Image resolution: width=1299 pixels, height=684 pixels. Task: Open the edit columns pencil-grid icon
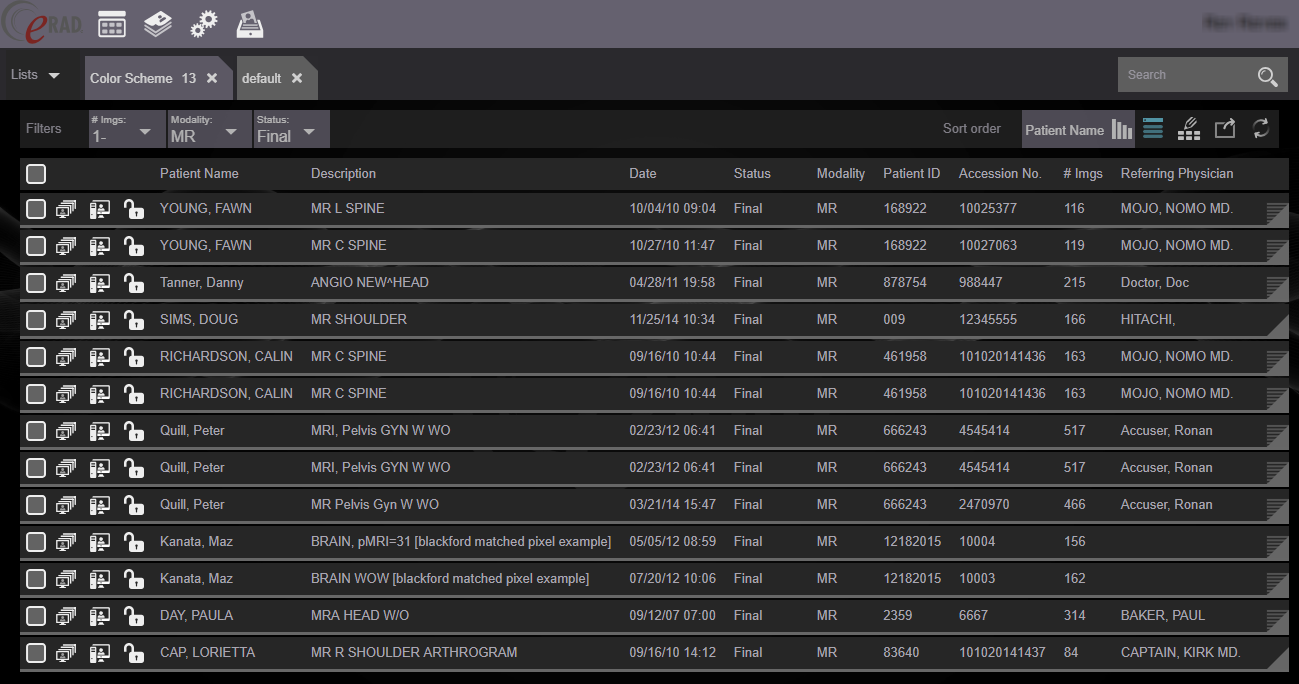pyautogui.click(x=1189, y=129)
